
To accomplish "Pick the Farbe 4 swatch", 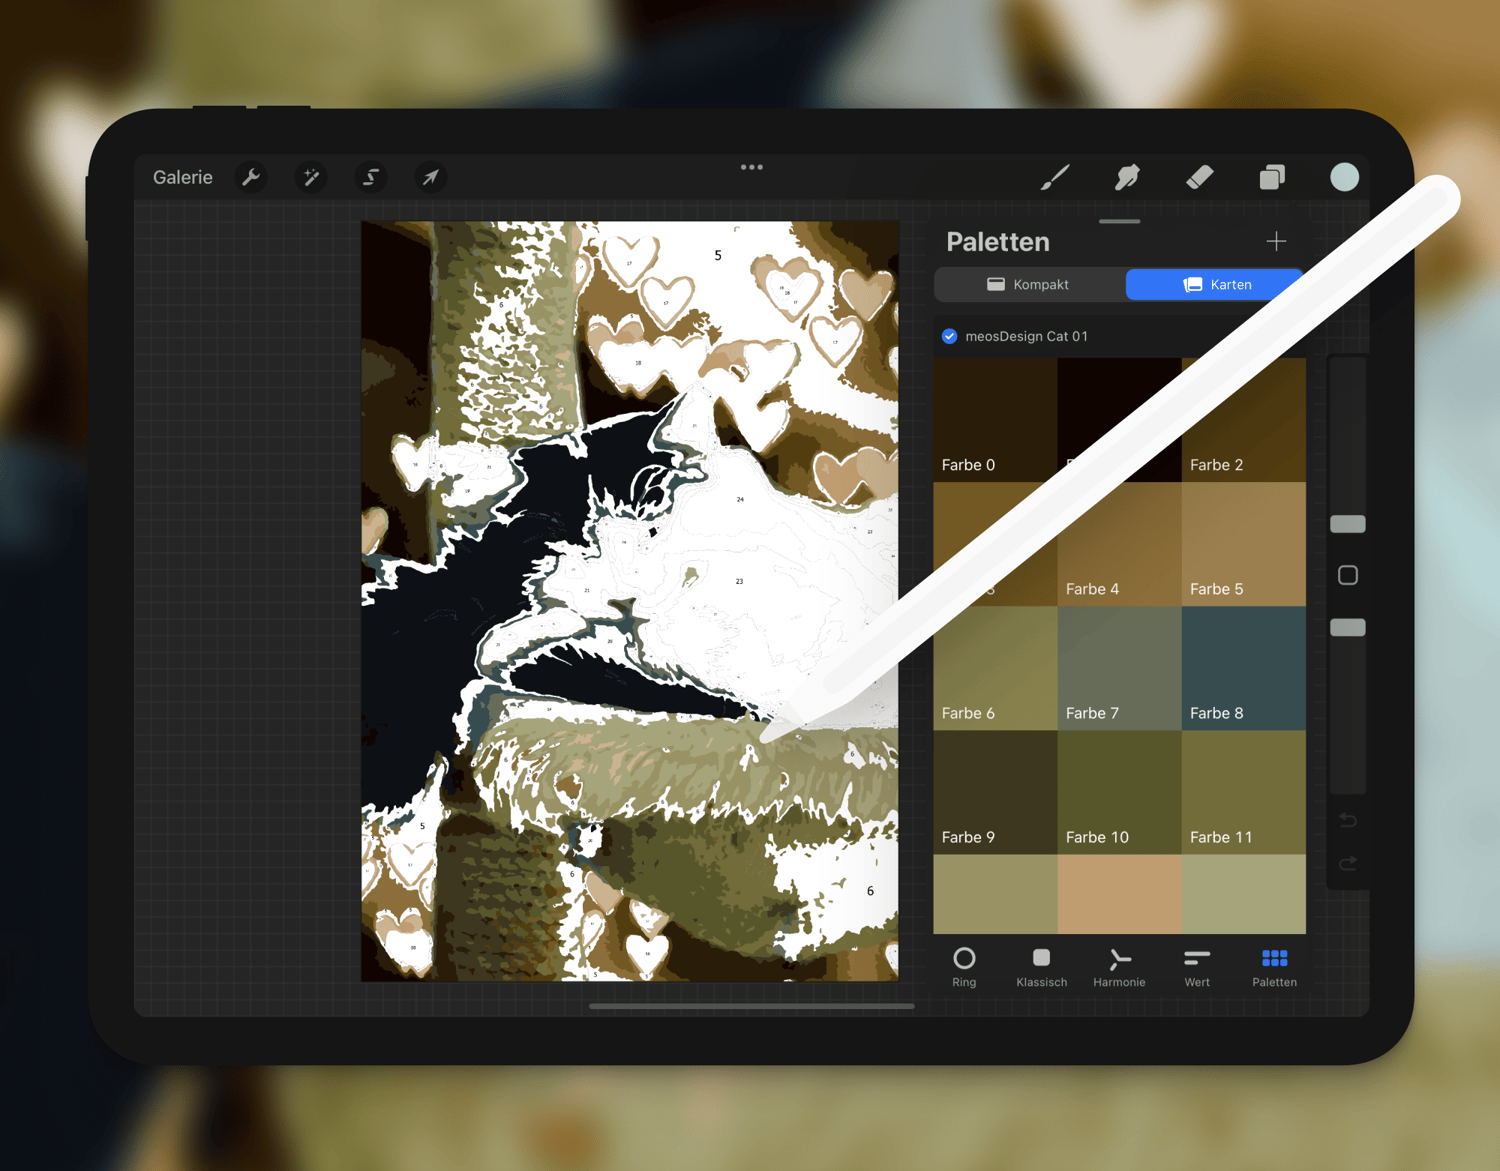I will 1120,544.
